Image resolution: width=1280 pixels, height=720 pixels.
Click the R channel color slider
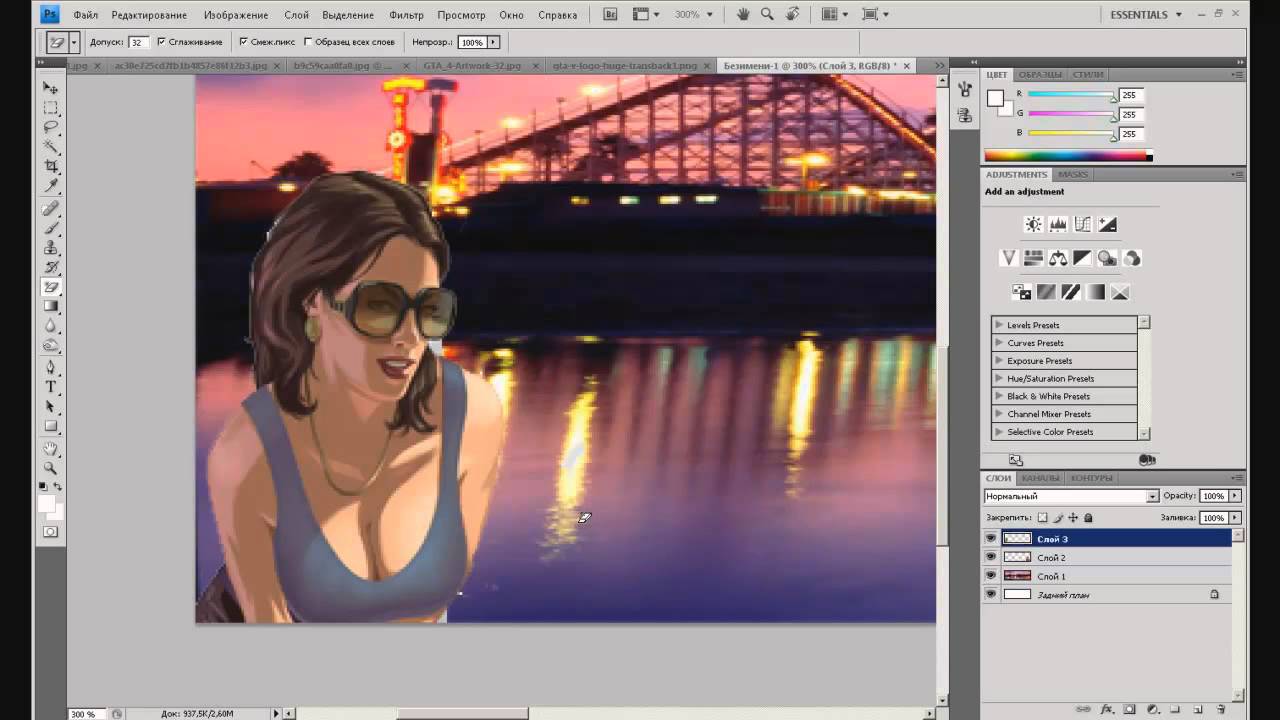(x=1072, y=95)
